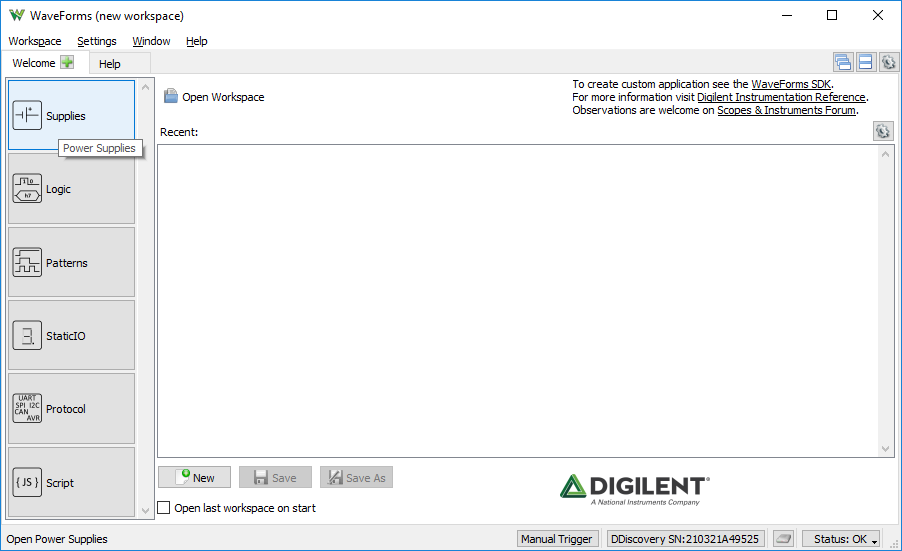Open Digilent Instrumentation Reference link
The width and height of the screenshot is (902, 551).
pyautogui.click(x=781, y=97)
